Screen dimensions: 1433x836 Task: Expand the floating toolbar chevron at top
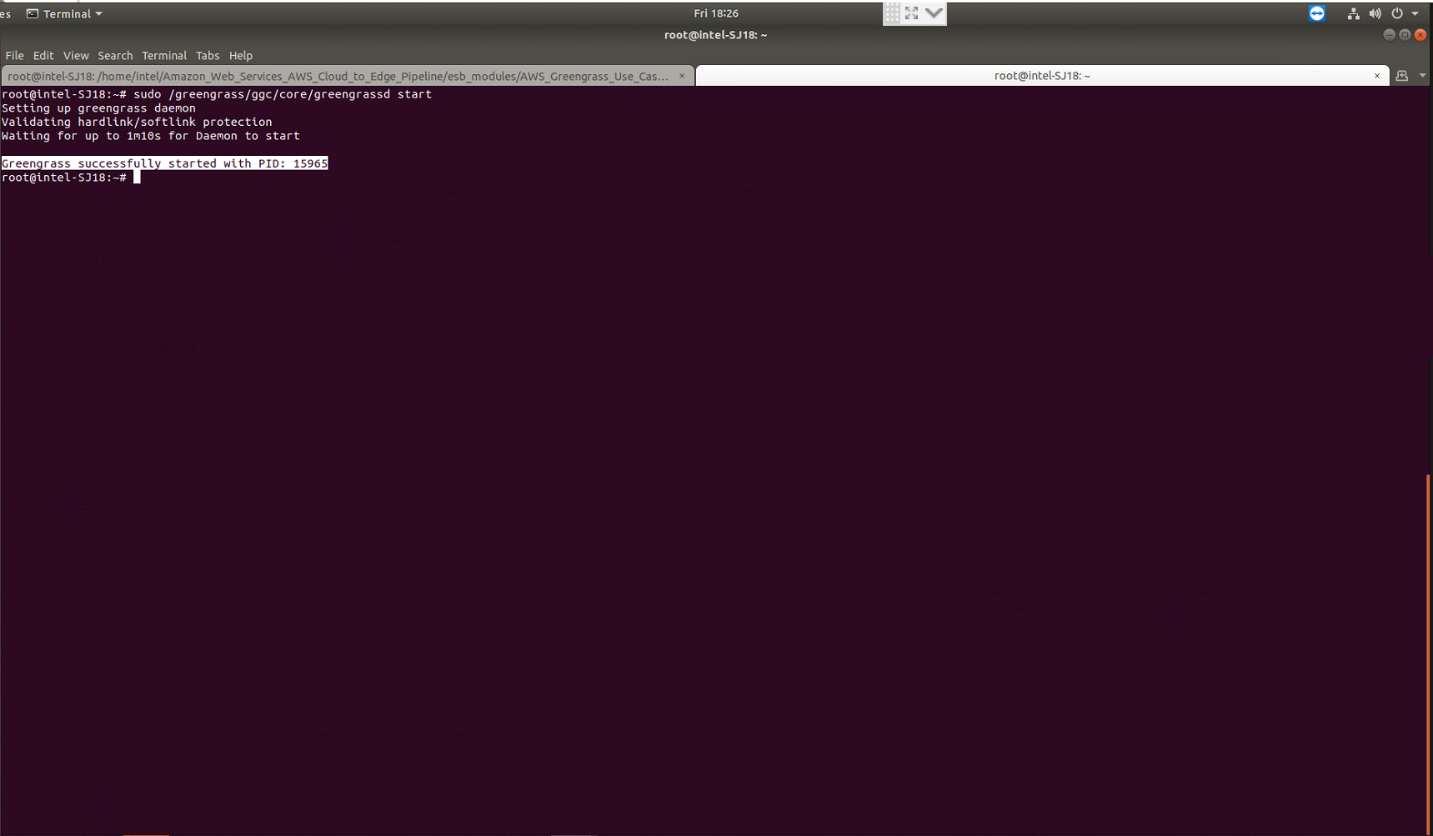(x=934, y=13)
